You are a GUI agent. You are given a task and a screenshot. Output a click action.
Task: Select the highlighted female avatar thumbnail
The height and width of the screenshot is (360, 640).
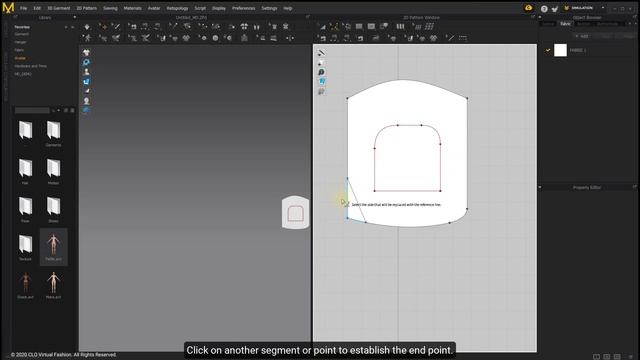coord(53,247)
